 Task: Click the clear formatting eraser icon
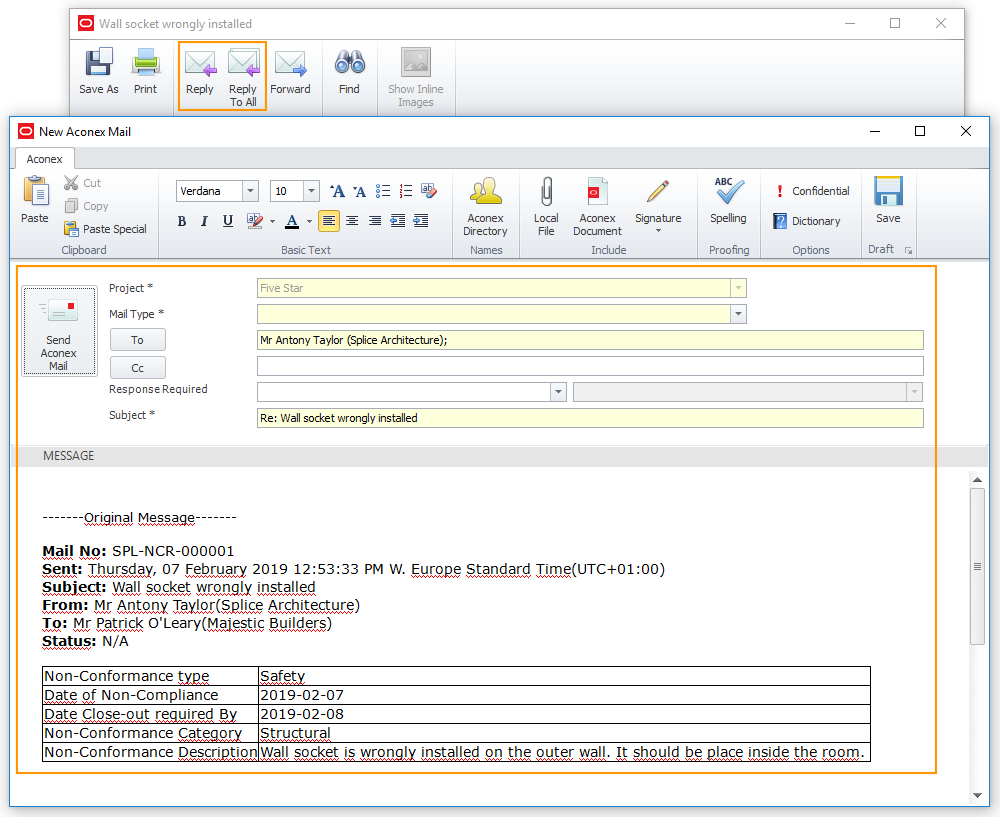pyautogui.click(x=429, y=191)
